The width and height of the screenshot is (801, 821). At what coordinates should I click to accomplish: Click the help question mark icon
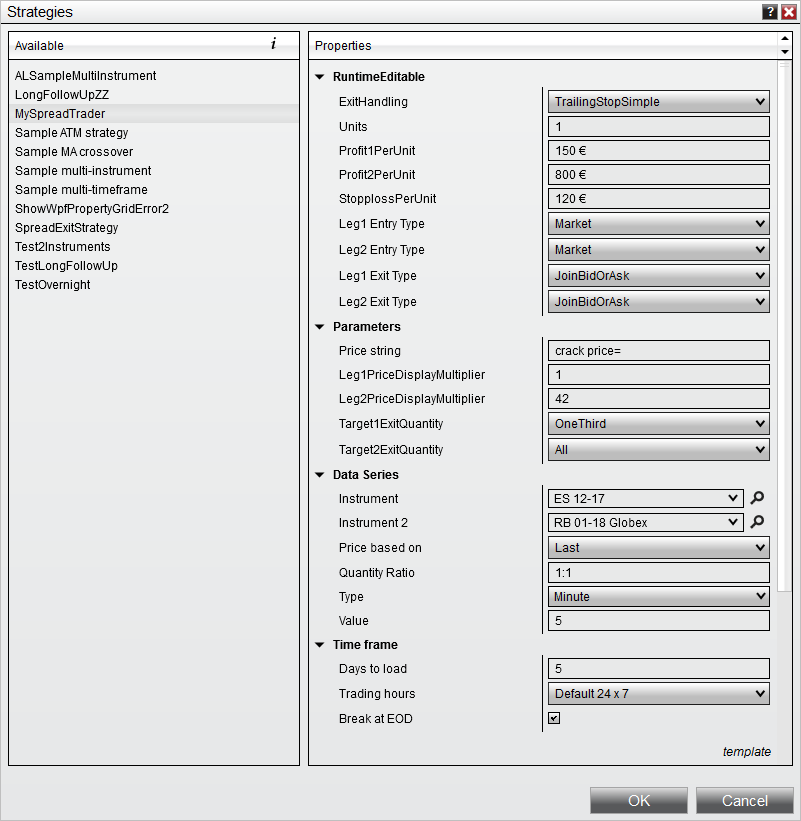(x=770, y=12)
